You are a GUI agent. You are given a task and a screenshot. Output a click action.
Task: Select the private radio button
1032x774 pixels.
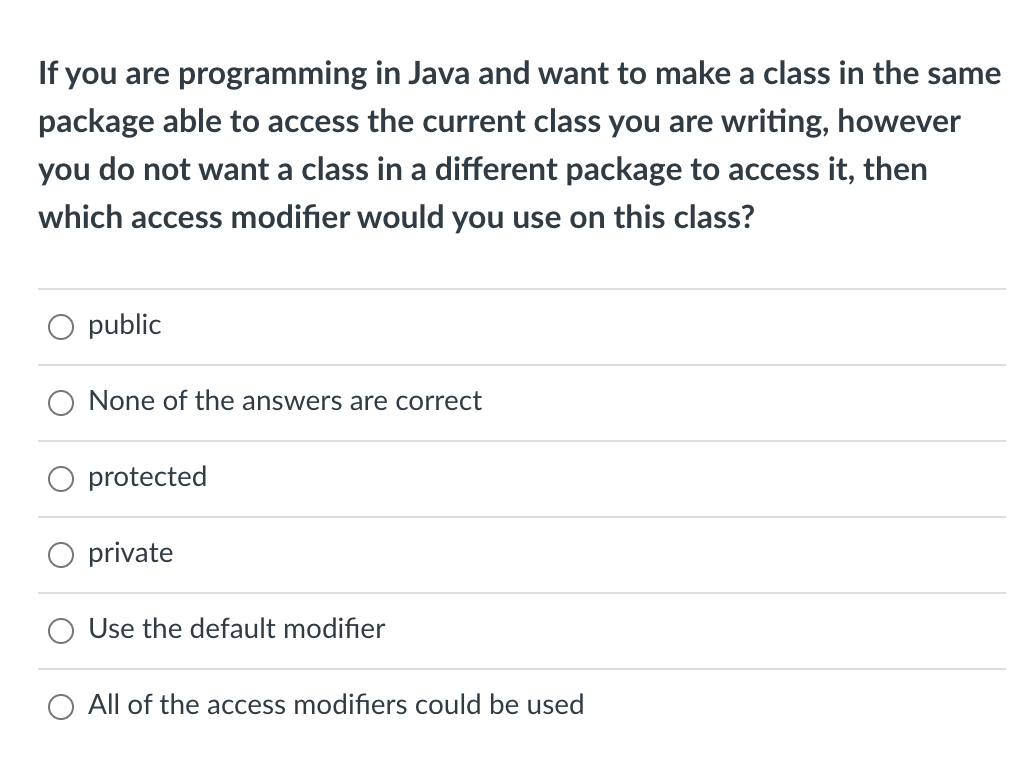61,554
